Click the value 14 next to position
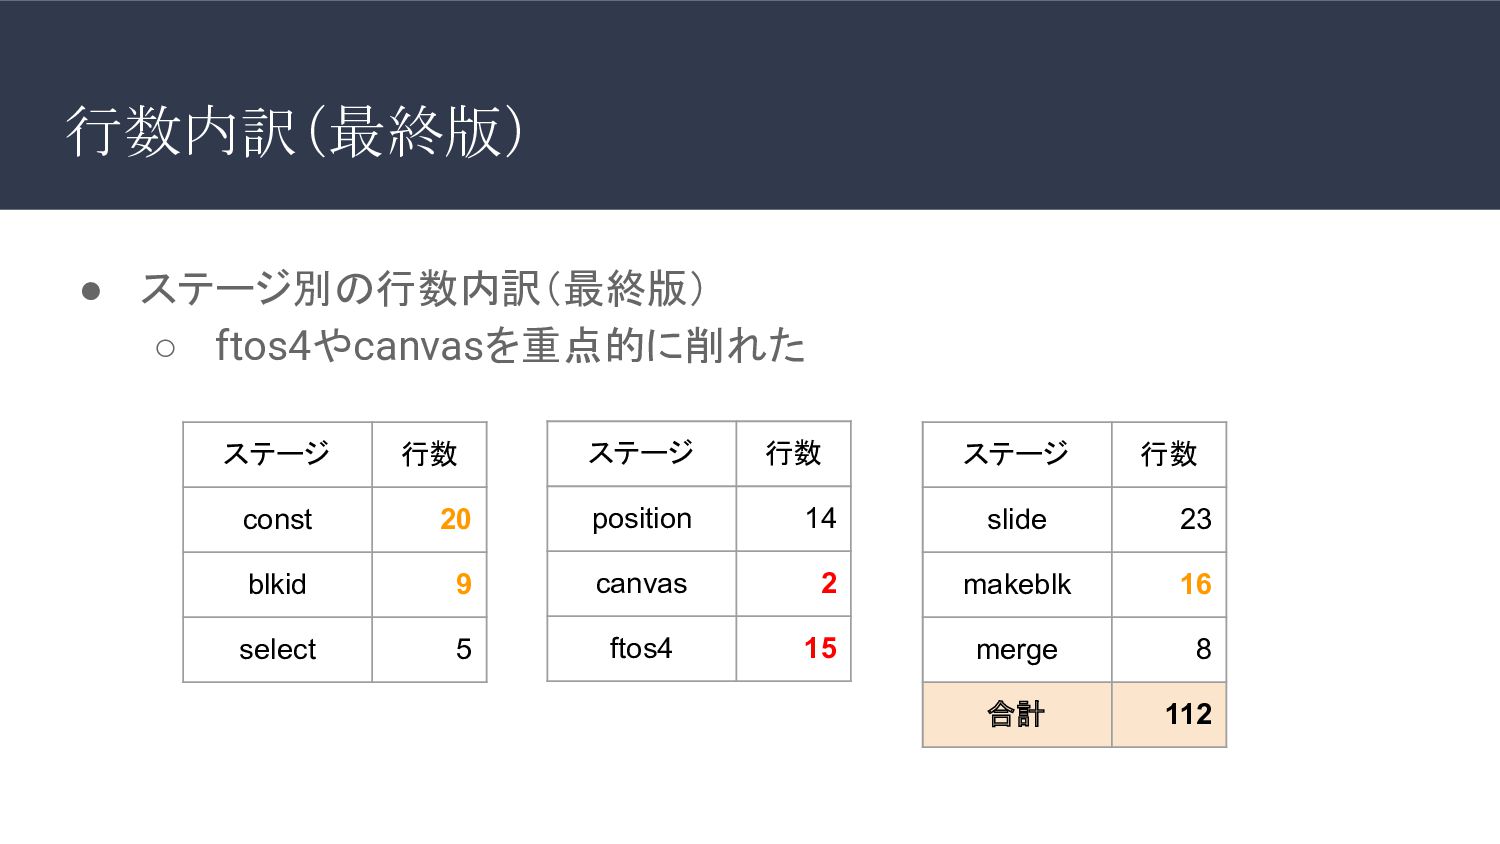The image size is (1500, 844). [x=820, y=518]
